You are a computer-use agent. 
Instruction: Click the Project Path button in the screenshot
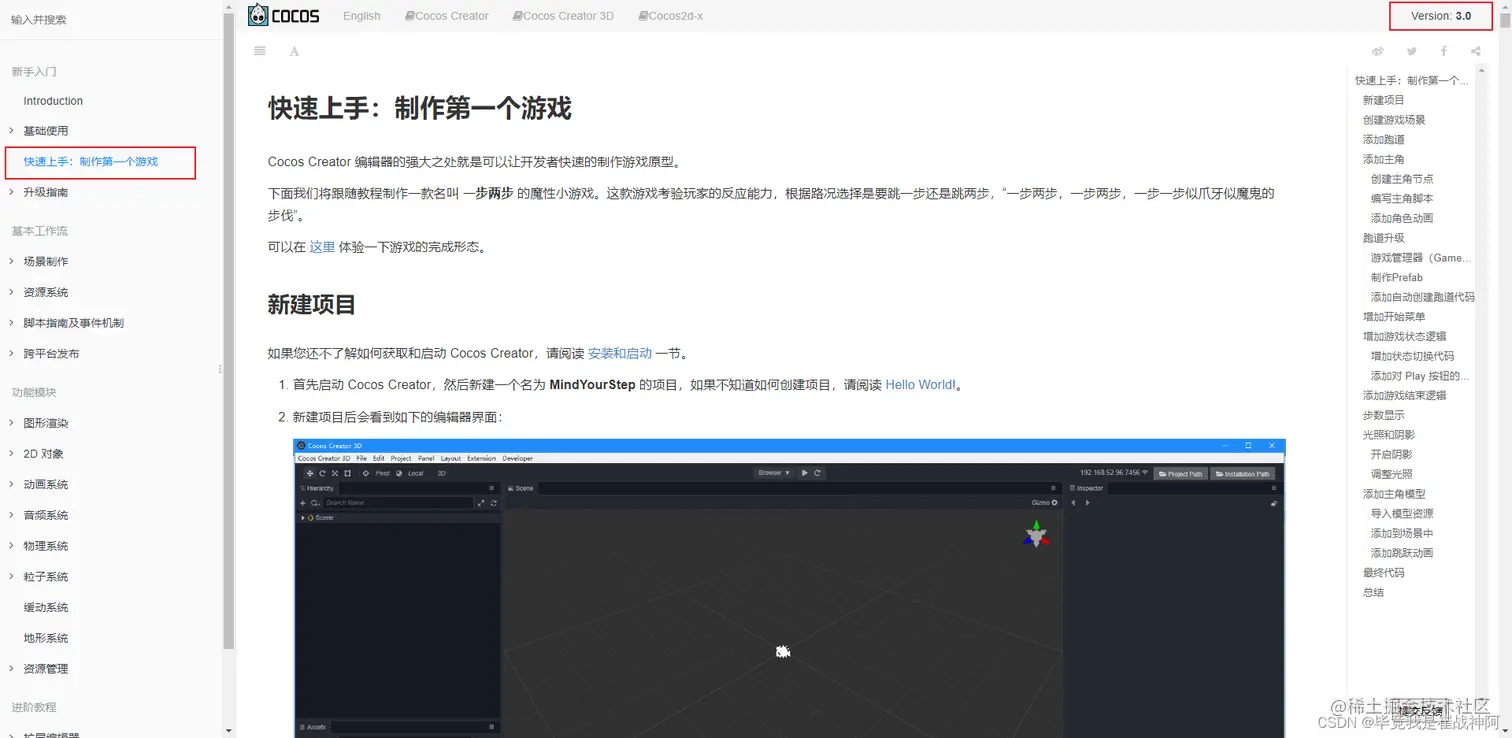coord(1181,473)
